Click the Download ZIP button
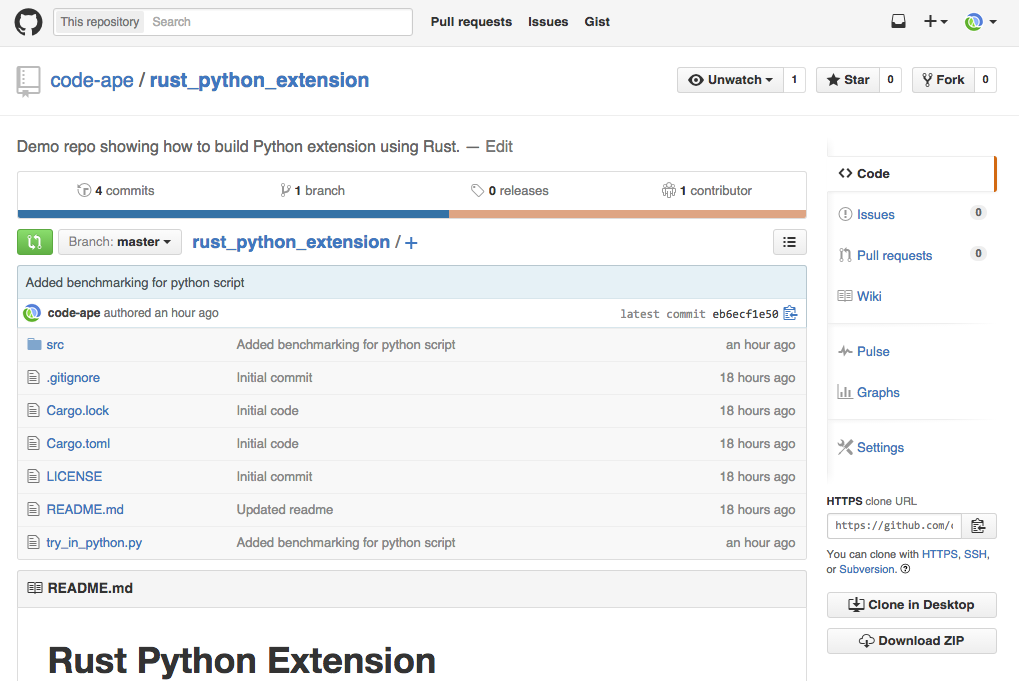This screenshot has height=681, width=1019. pos(911,641)
